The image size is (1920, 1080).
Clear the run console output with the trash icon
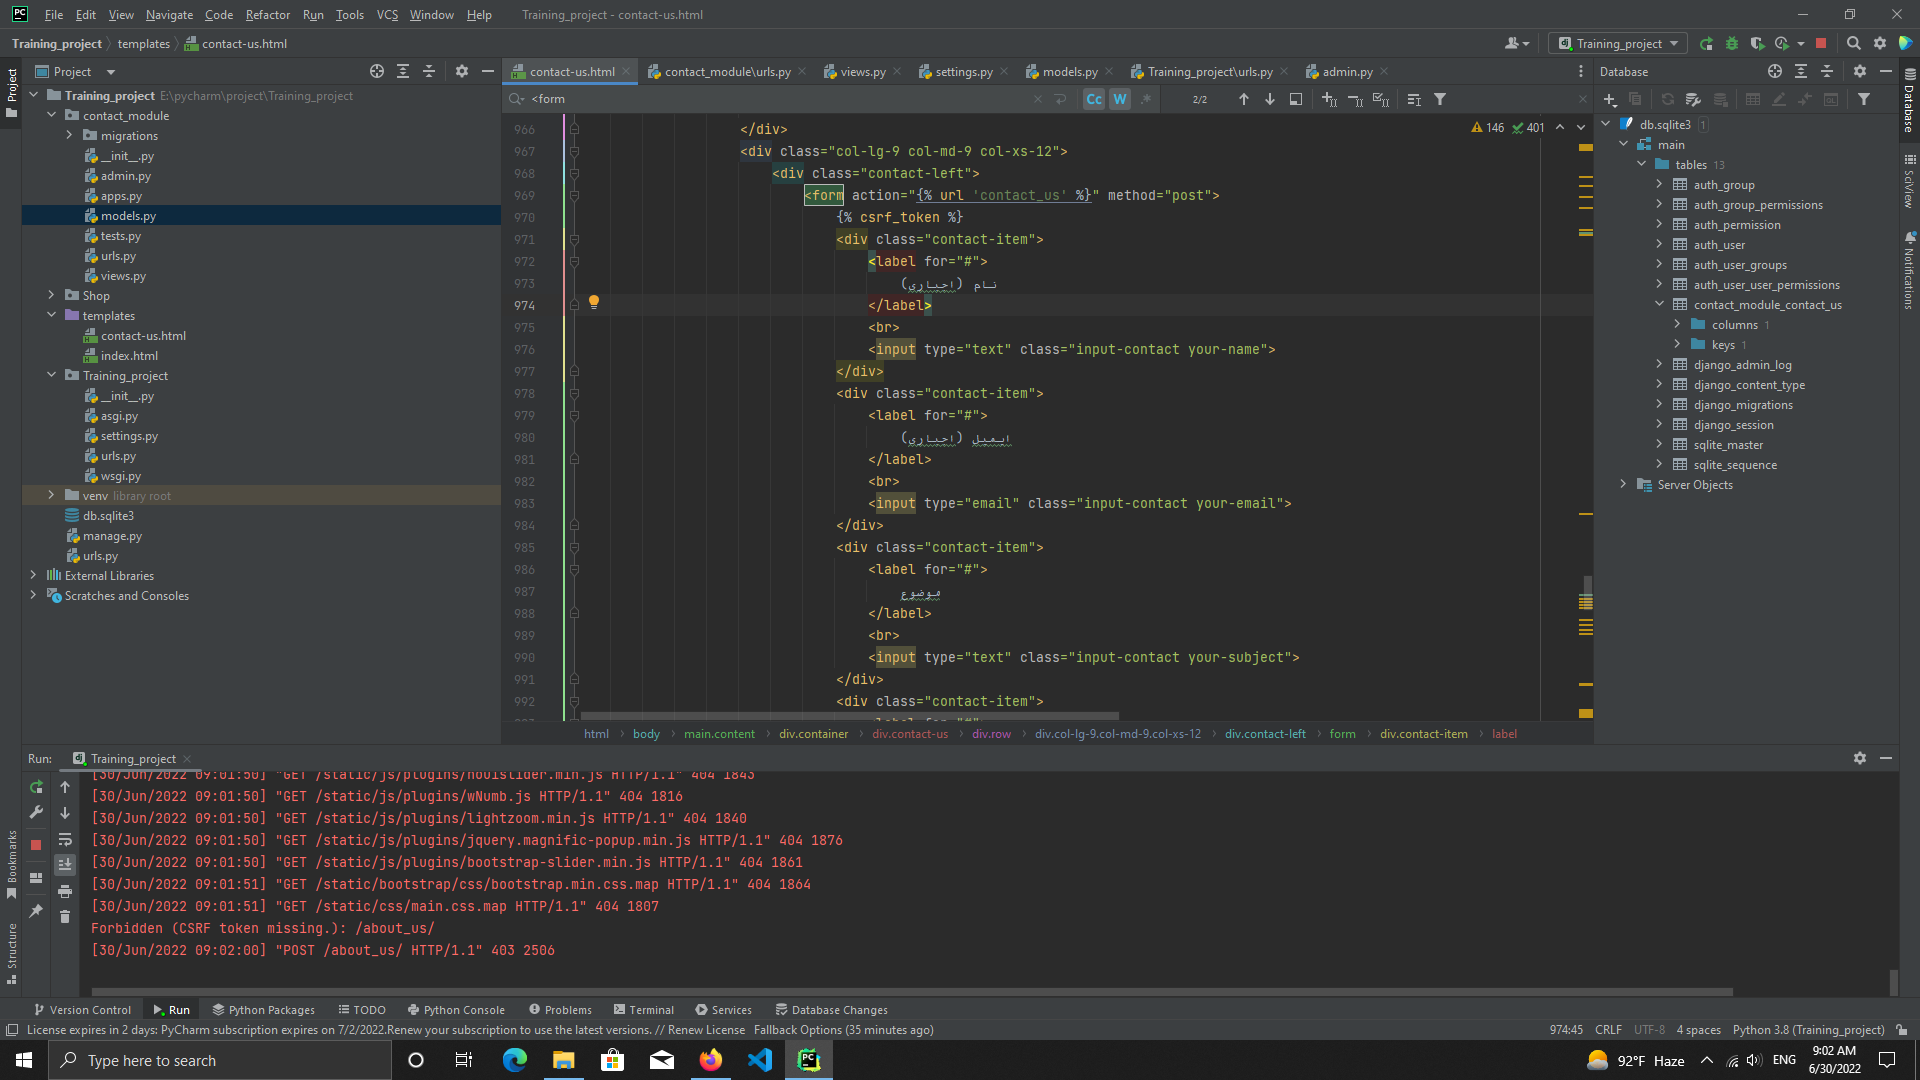click(x=65, y=917)
